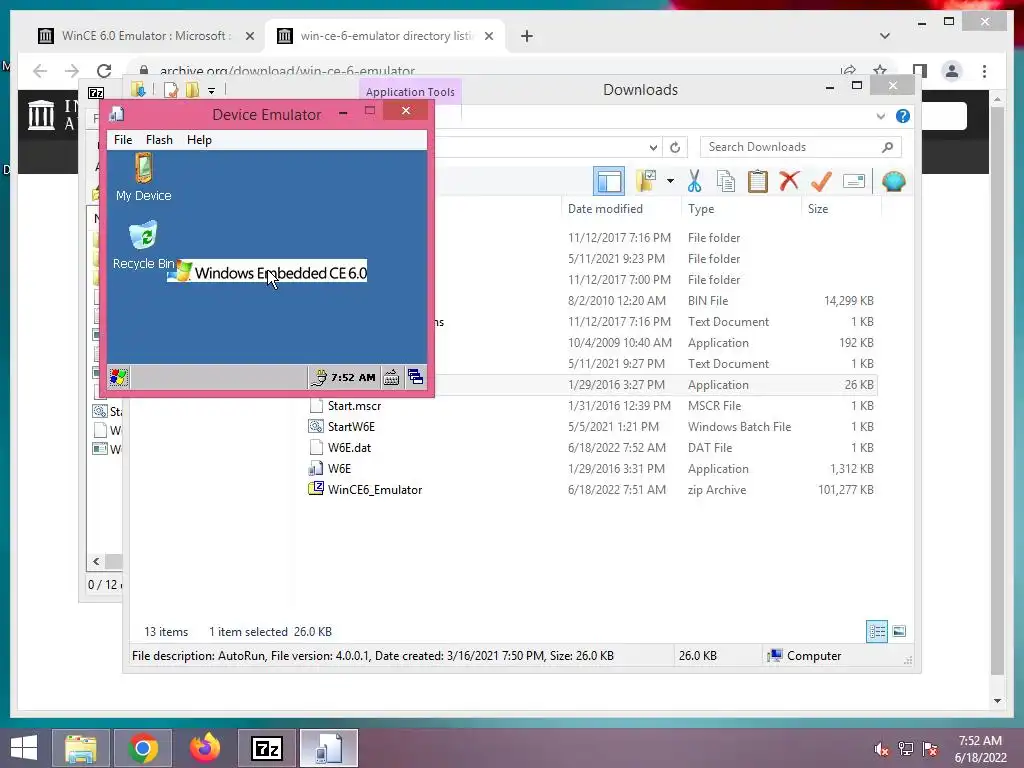The image size is (1024, 768).
Task: Click the Help question mark in Downloads
Action: click(x=903, y=116)
